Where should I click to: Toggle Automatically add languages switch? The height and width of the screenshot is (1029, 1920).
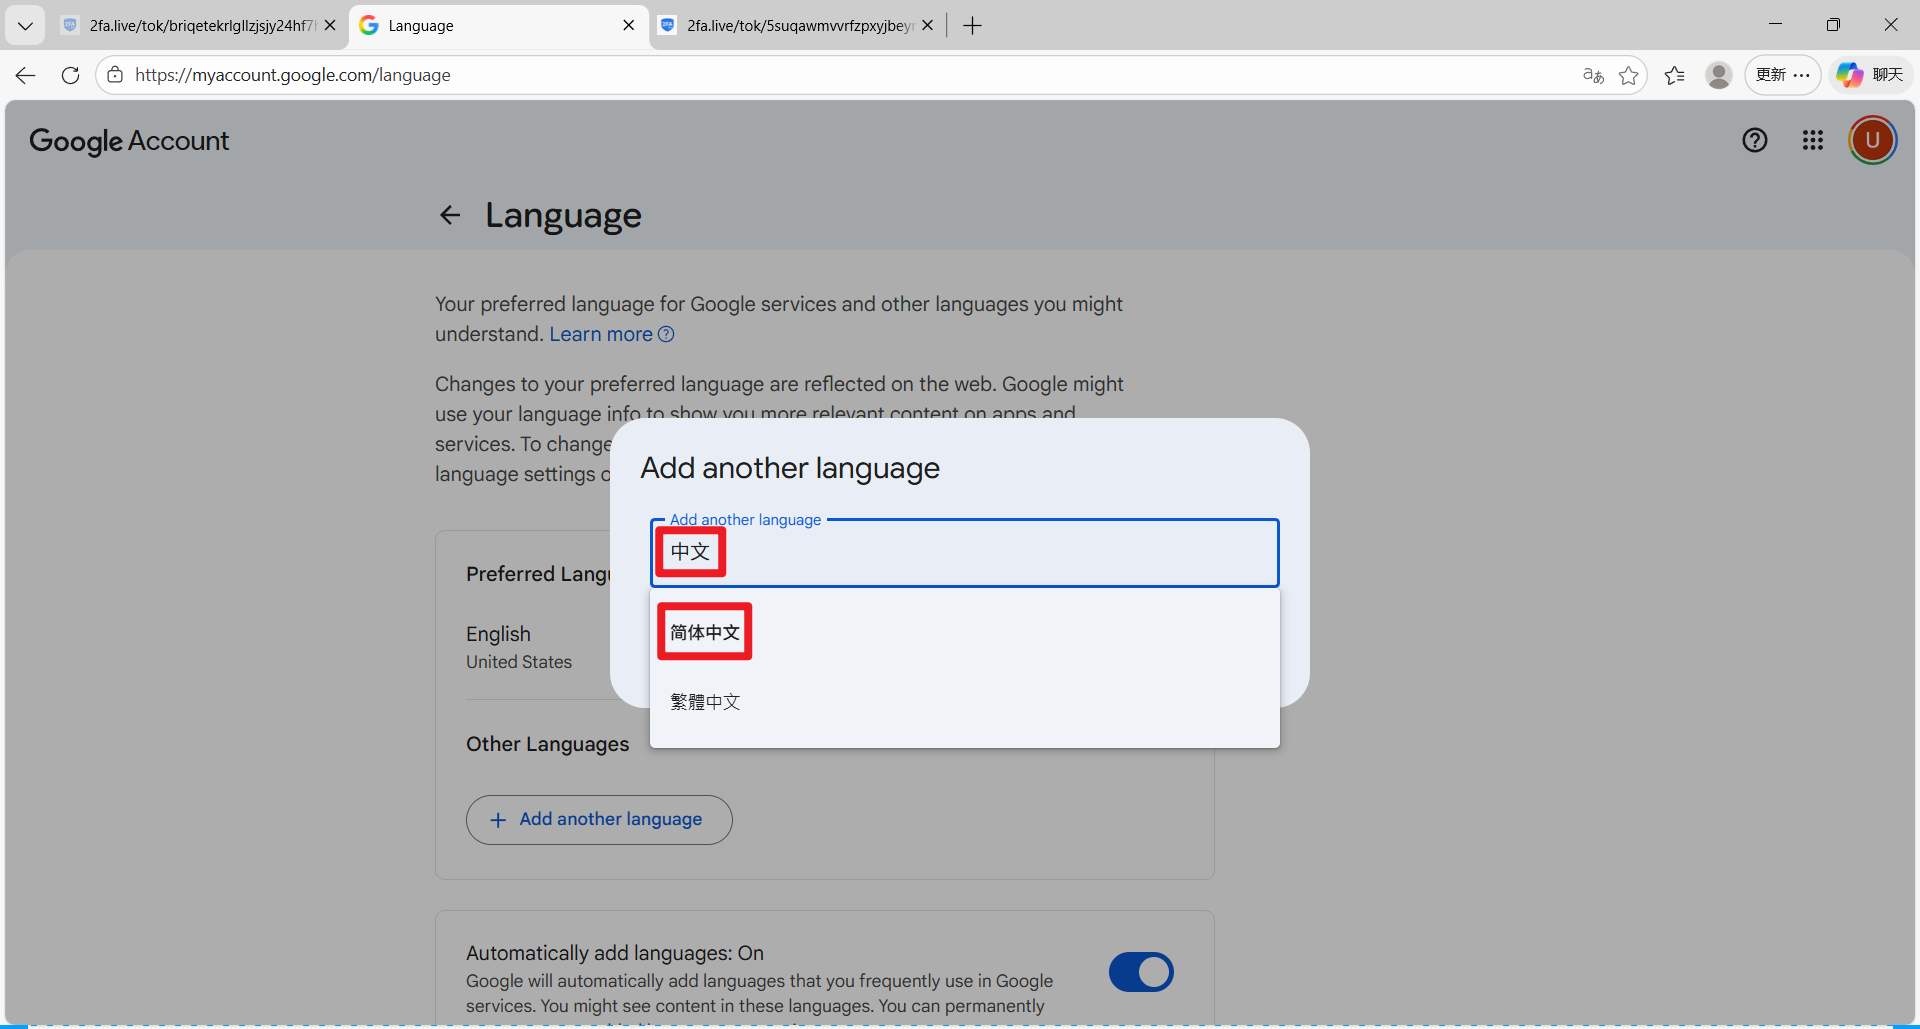click(1141, 971)
